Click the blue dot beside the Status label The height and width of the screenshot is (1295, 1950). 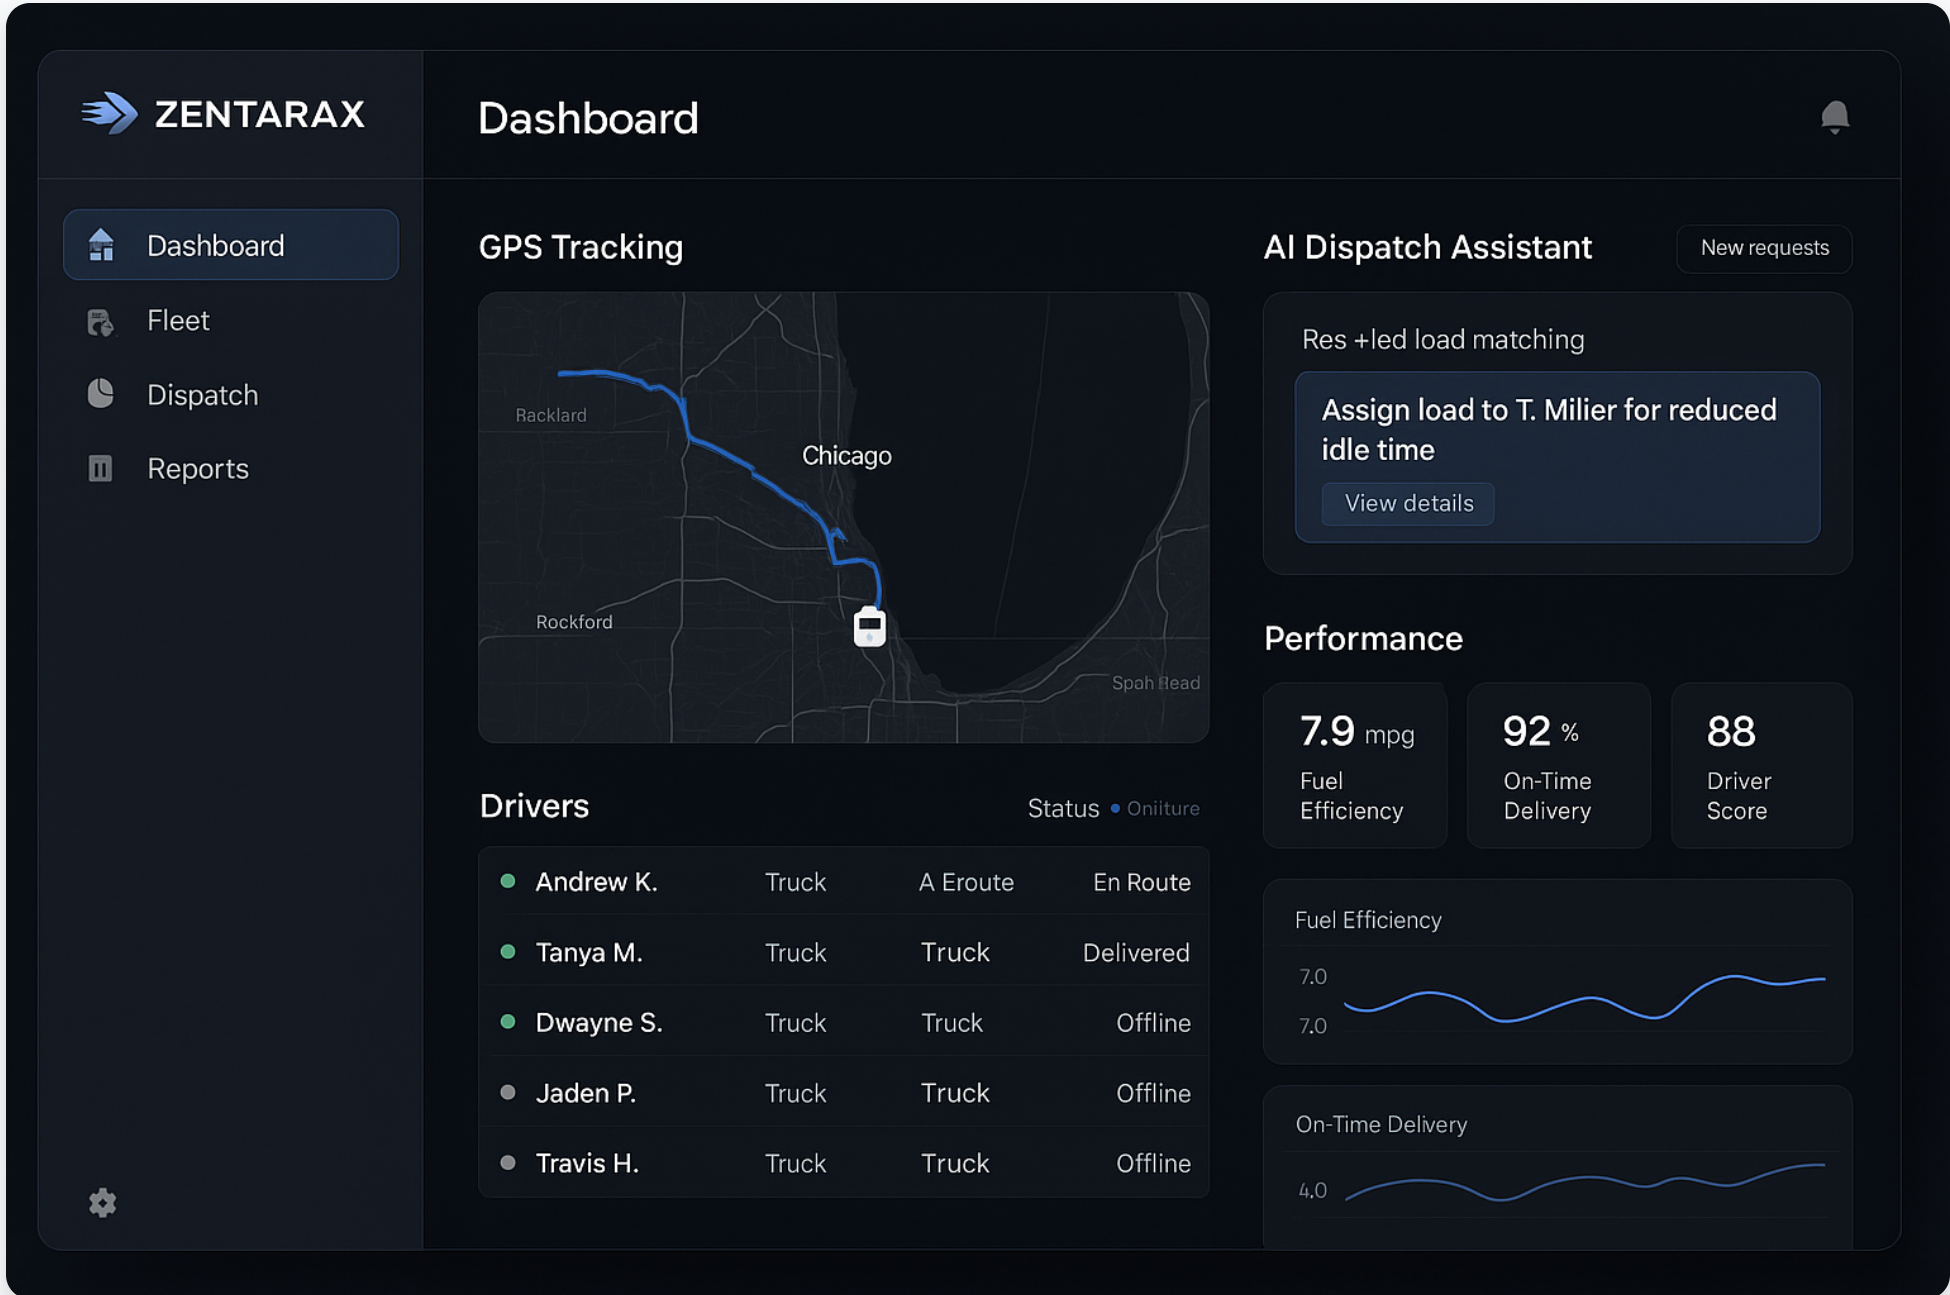(x=1117, y=808)
